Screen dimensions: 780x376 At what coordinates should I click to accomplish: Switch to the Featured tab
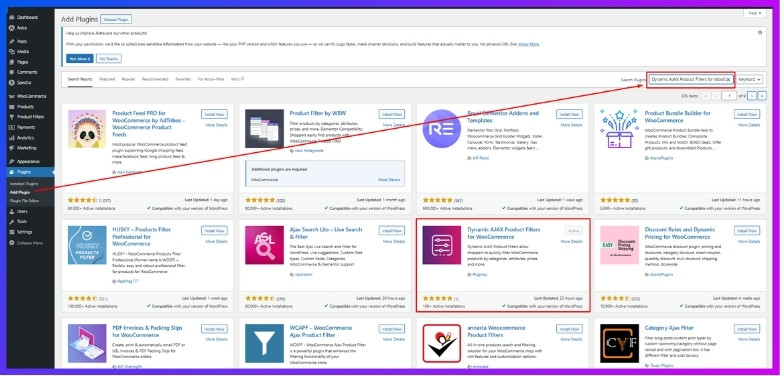pyautogui.click(x=106, y=79)
